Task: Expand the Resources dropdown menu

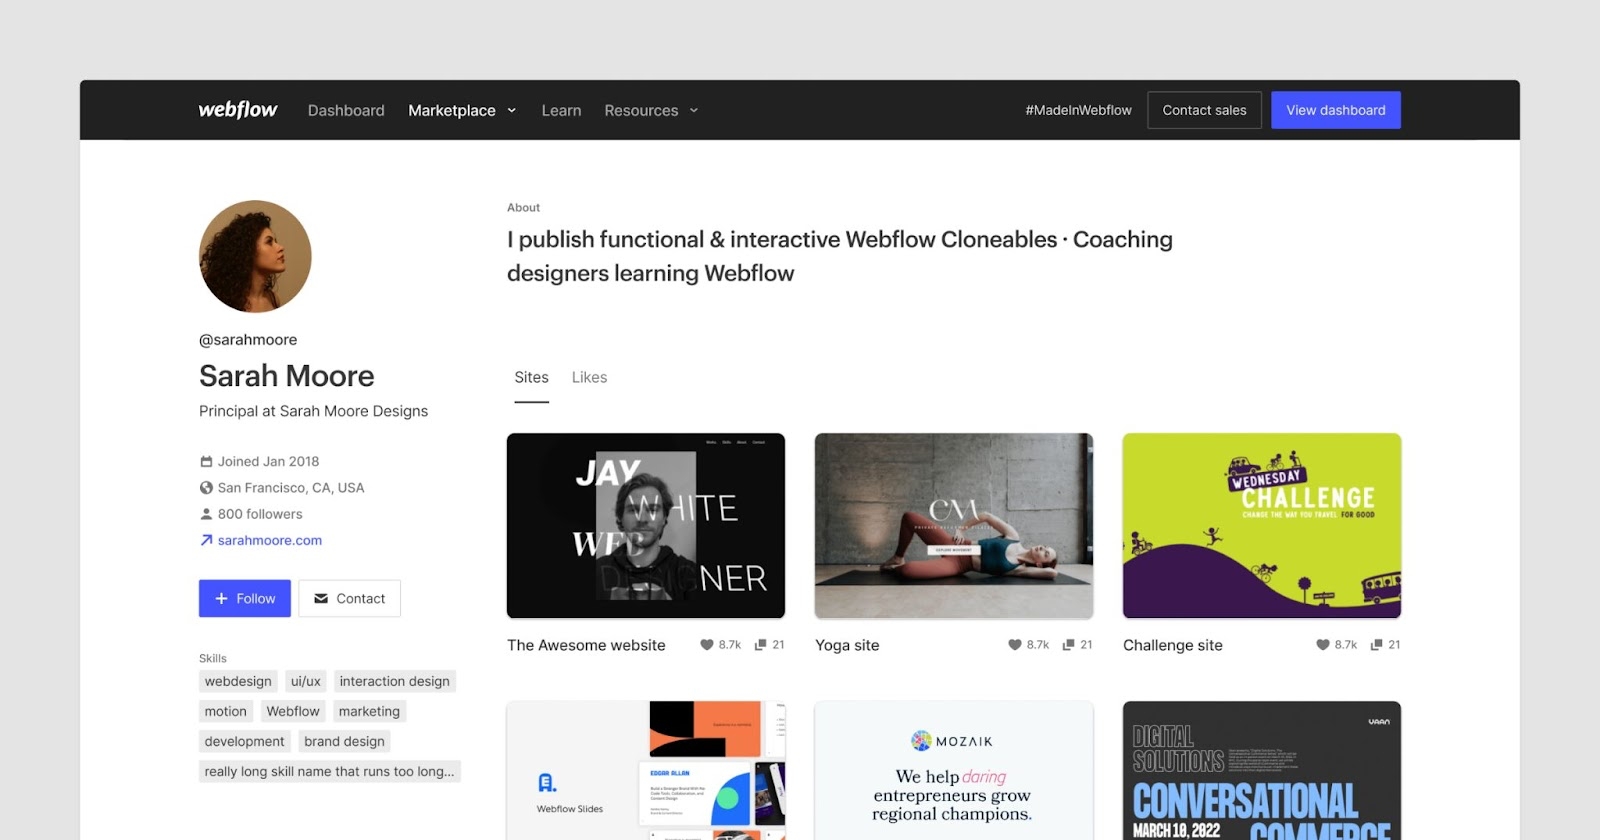Action: (651, 110)
